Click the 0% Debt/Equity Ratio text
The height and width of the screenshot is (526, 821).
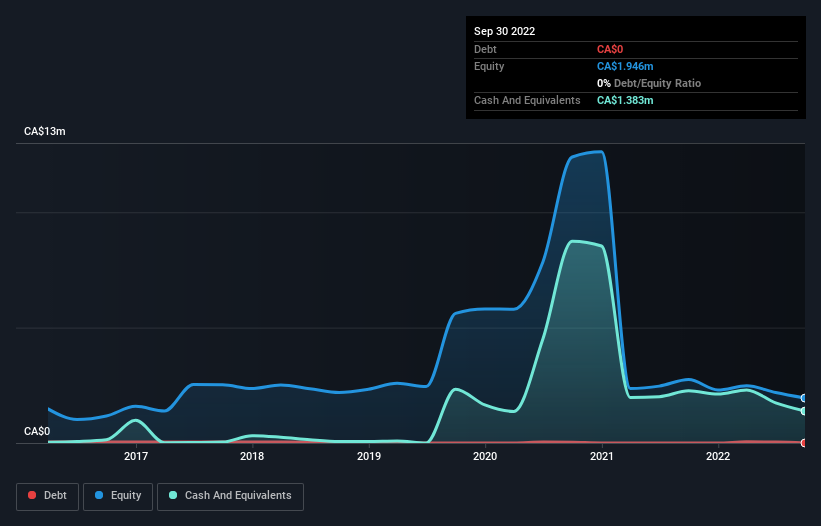tap(649, 83)
